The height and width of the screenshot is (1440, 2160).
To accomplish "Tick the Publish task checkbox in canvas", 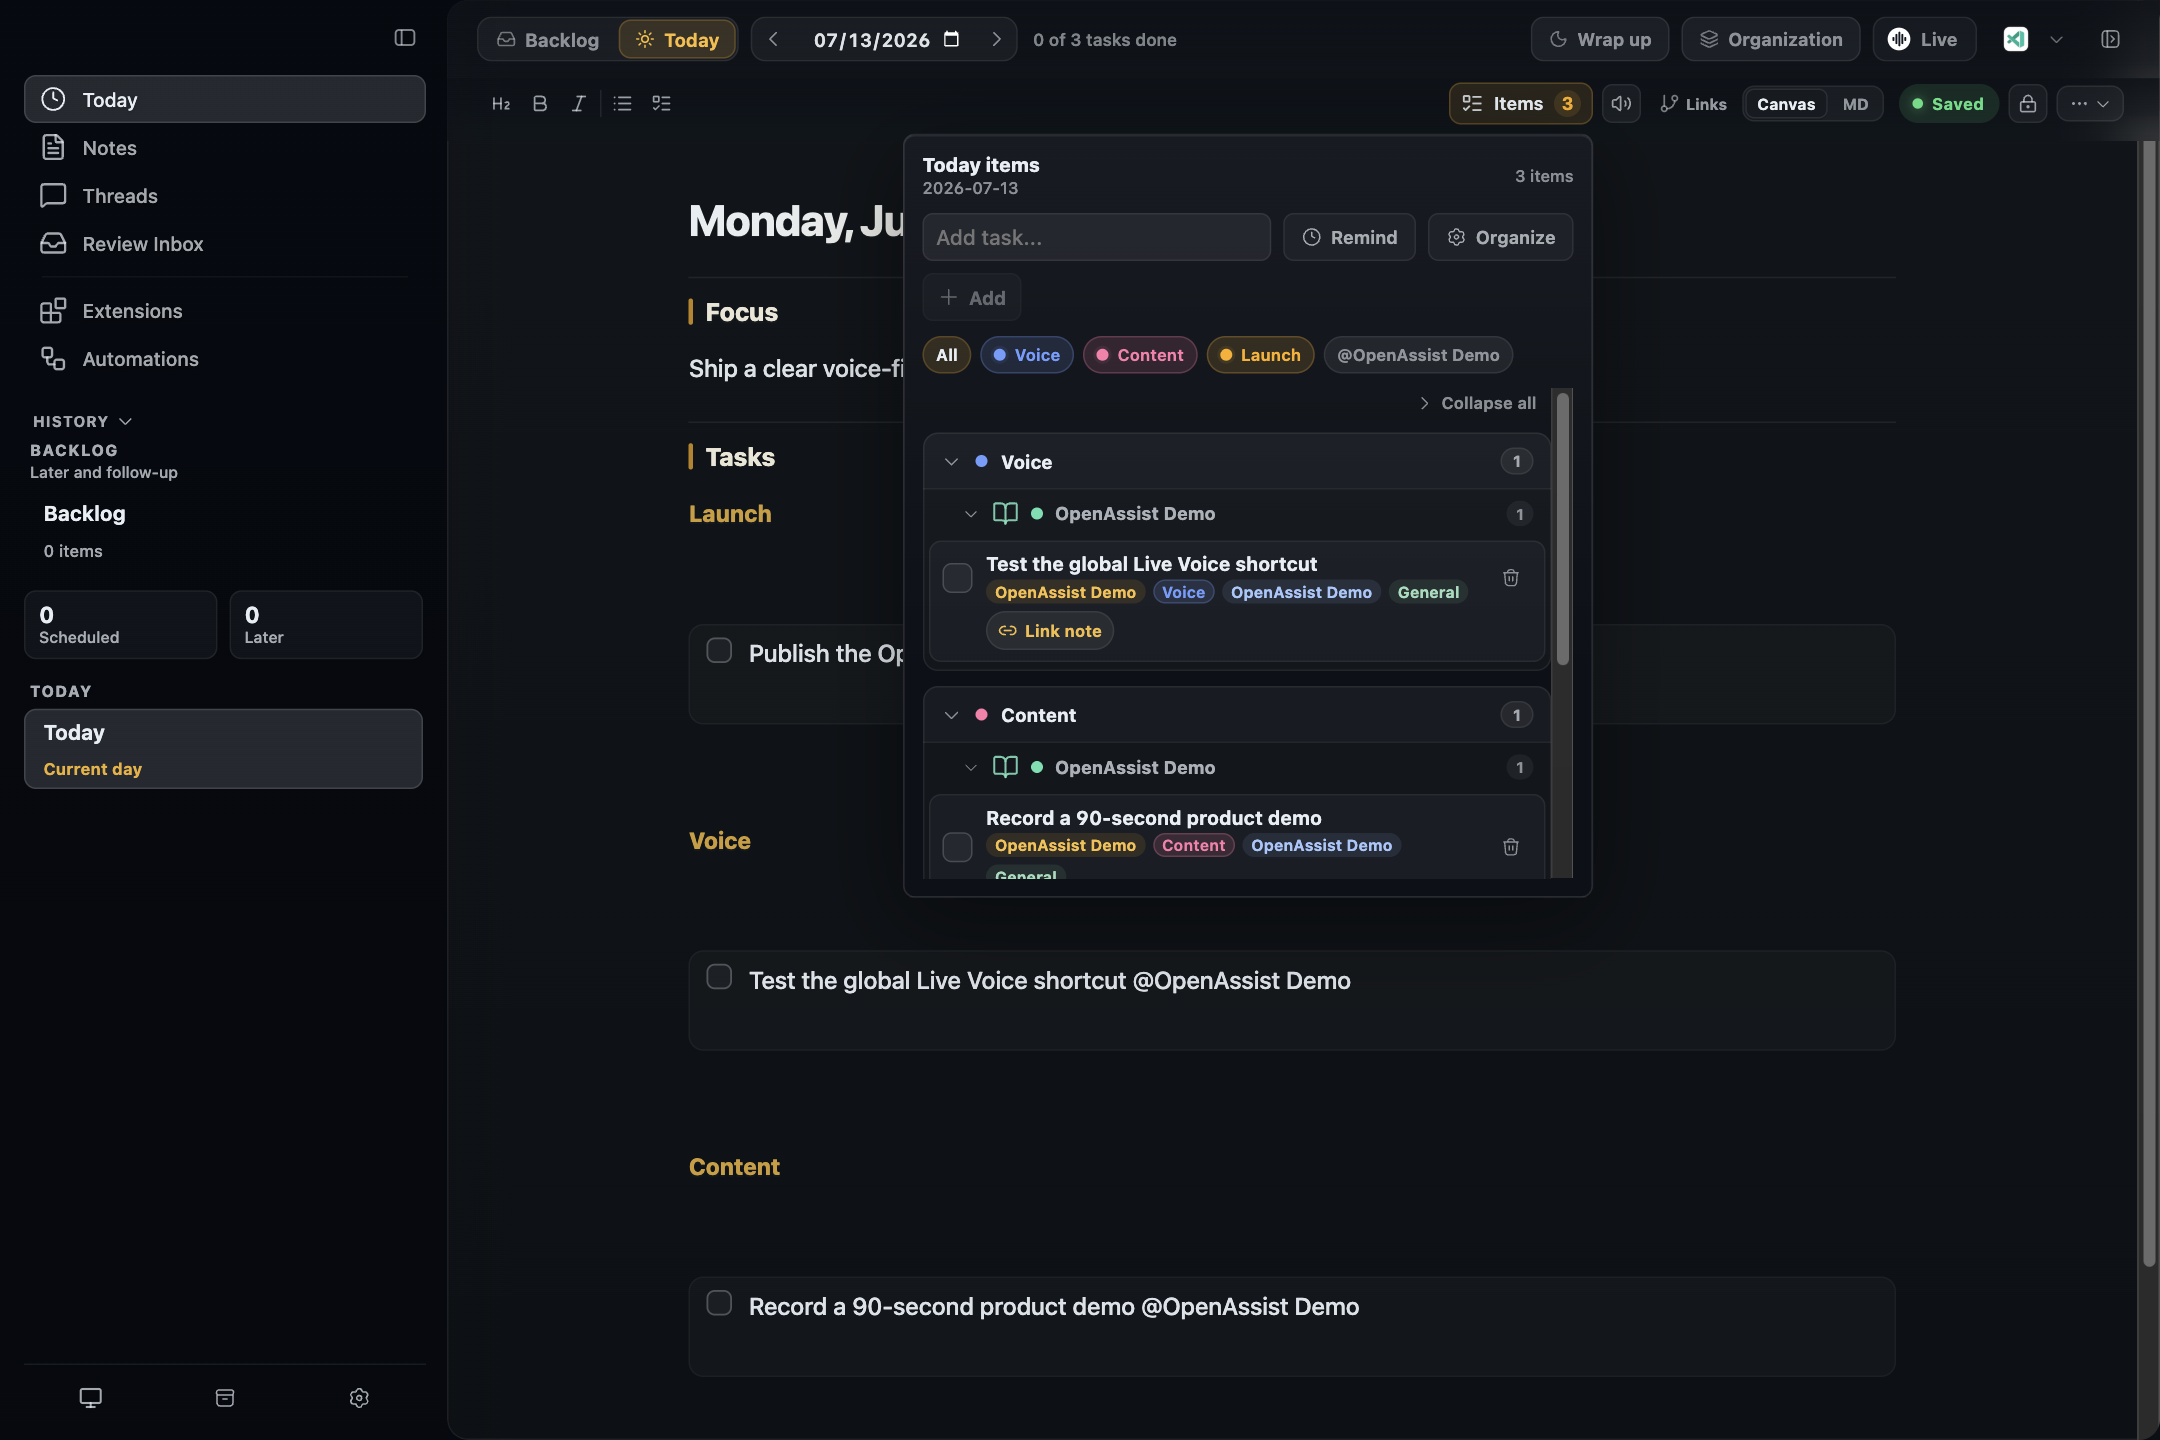I will 719,650.
